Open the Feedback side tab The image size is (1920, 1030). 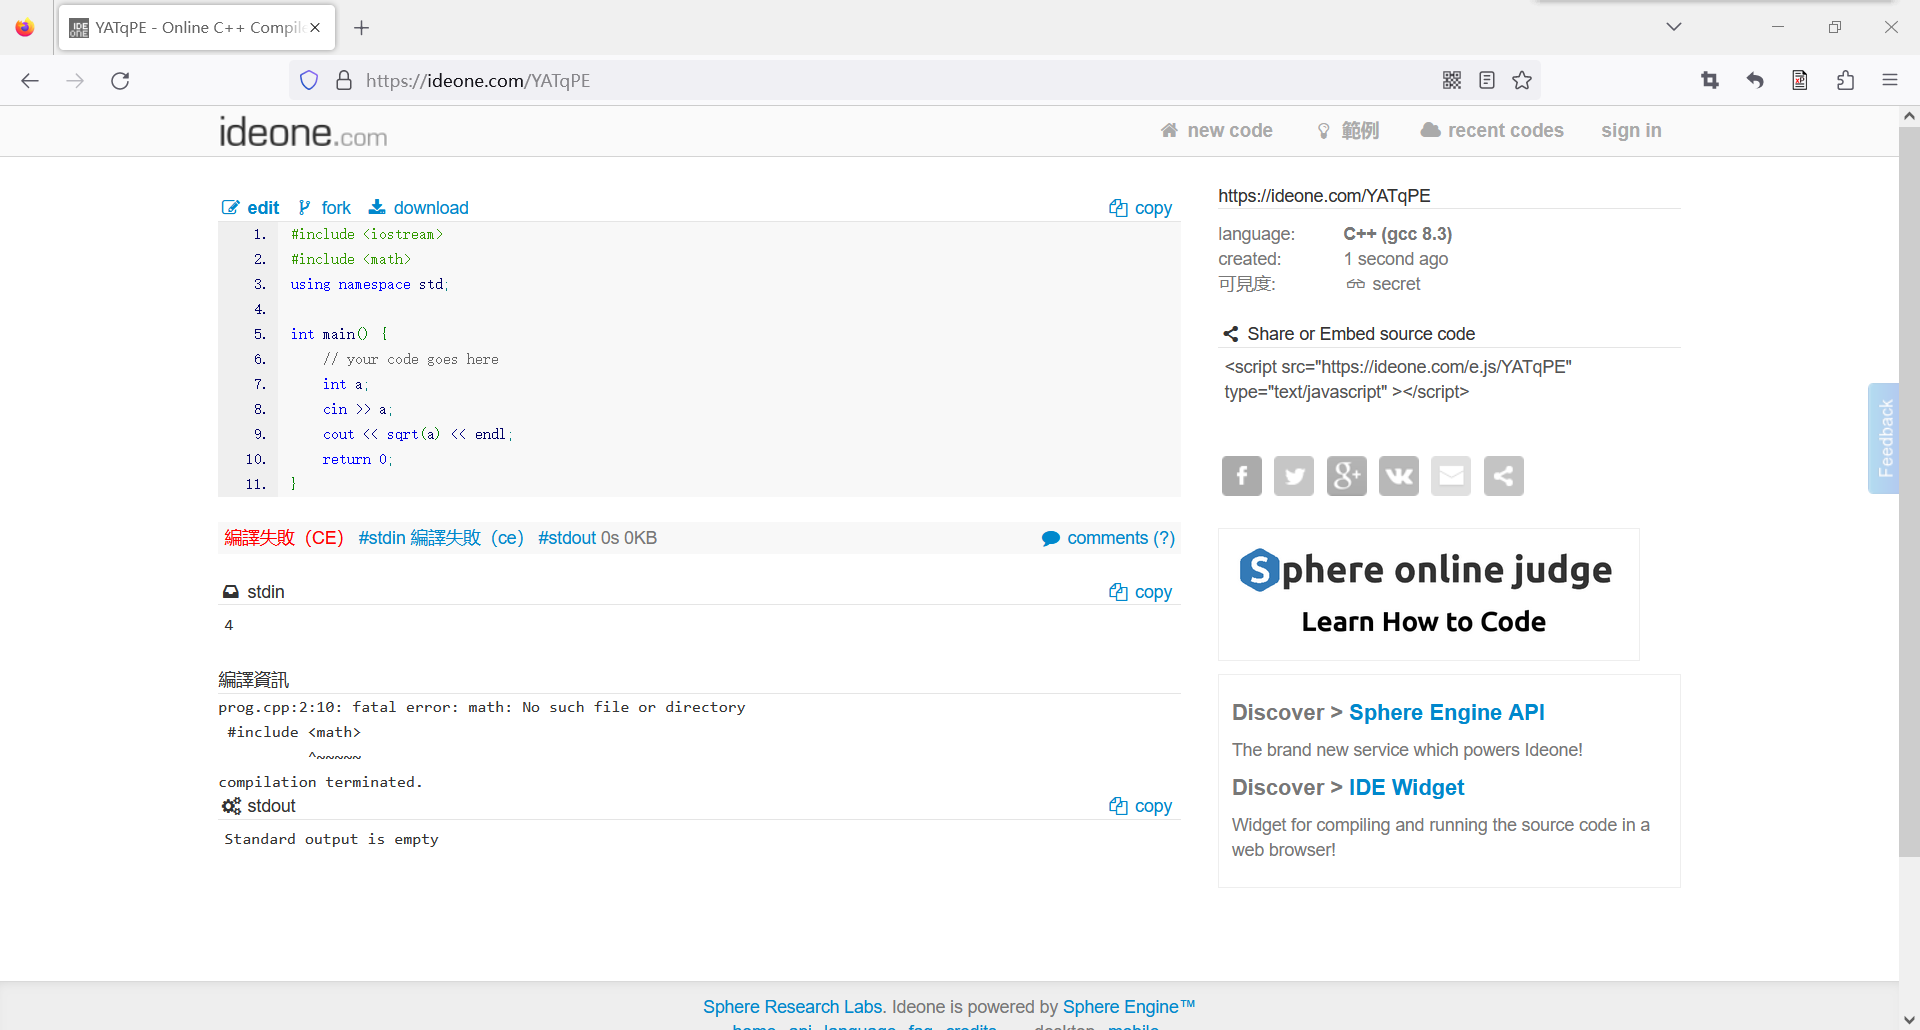[1884, 438]
